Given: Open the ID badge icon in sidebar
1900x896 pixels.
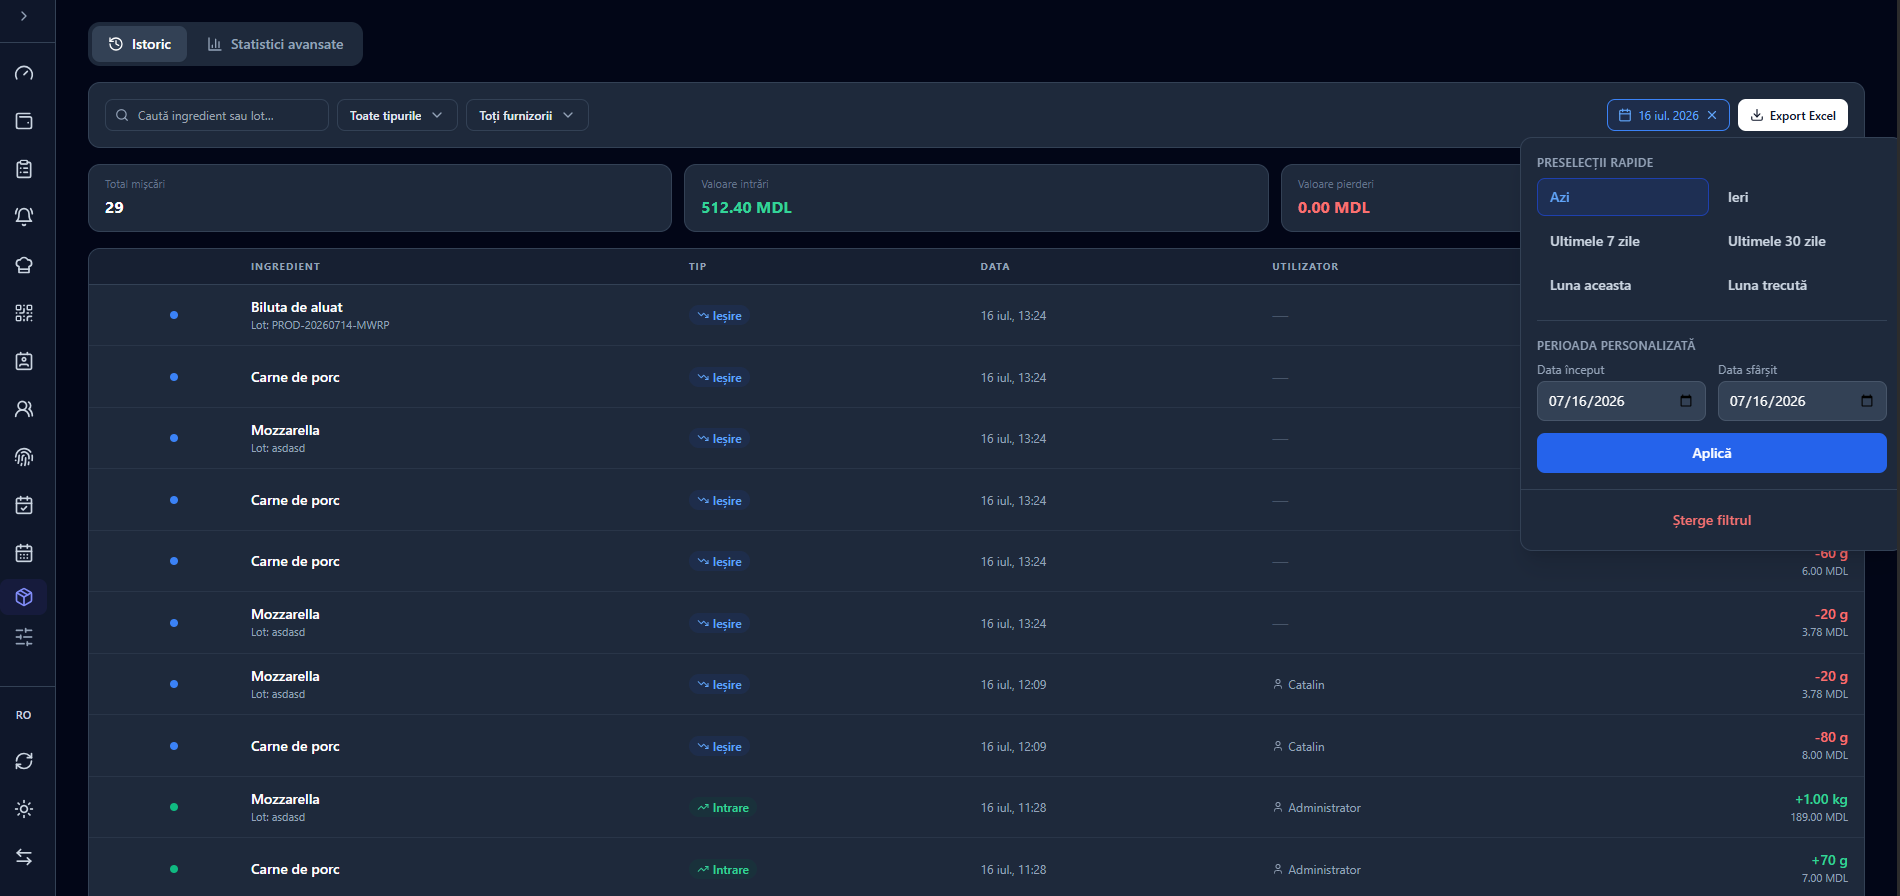Looking at the screenshot, I should 24,361.
